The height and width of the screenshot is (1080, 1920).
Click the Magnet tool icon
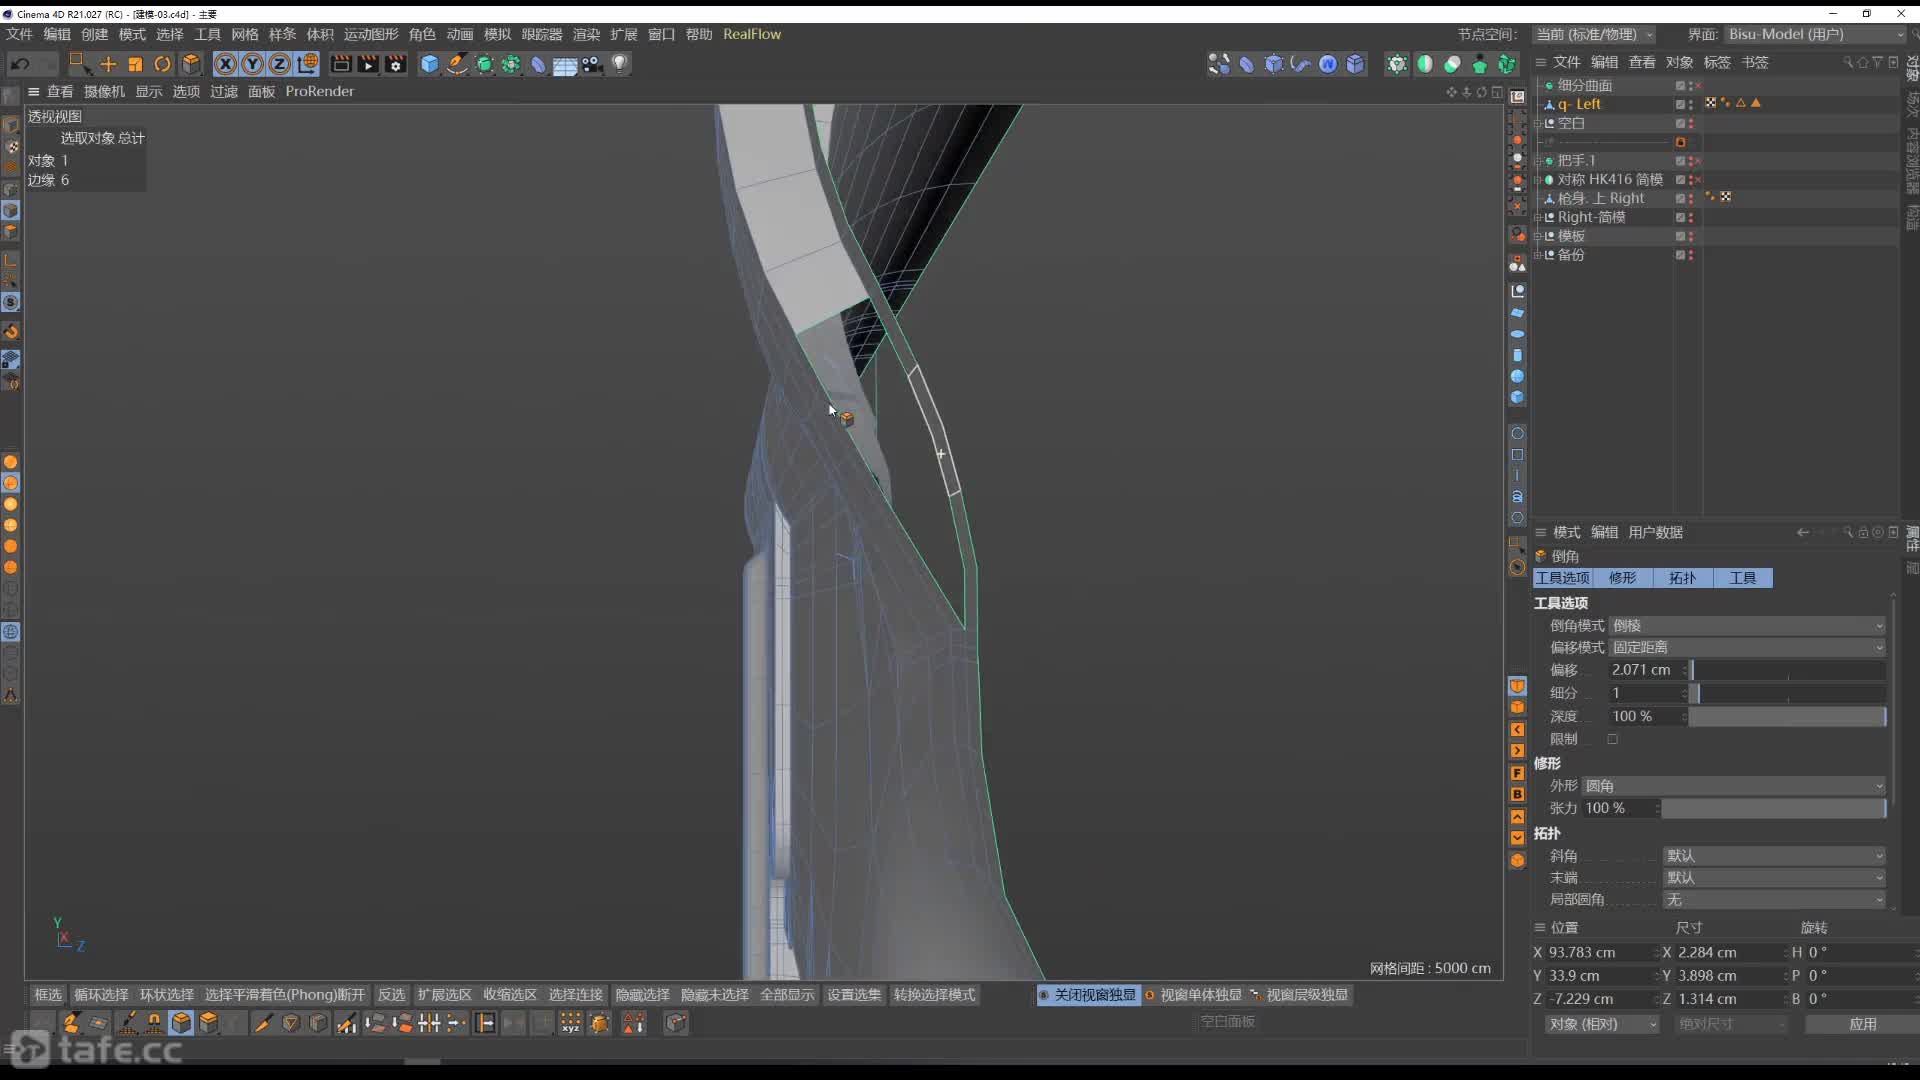pos(154,1022)
